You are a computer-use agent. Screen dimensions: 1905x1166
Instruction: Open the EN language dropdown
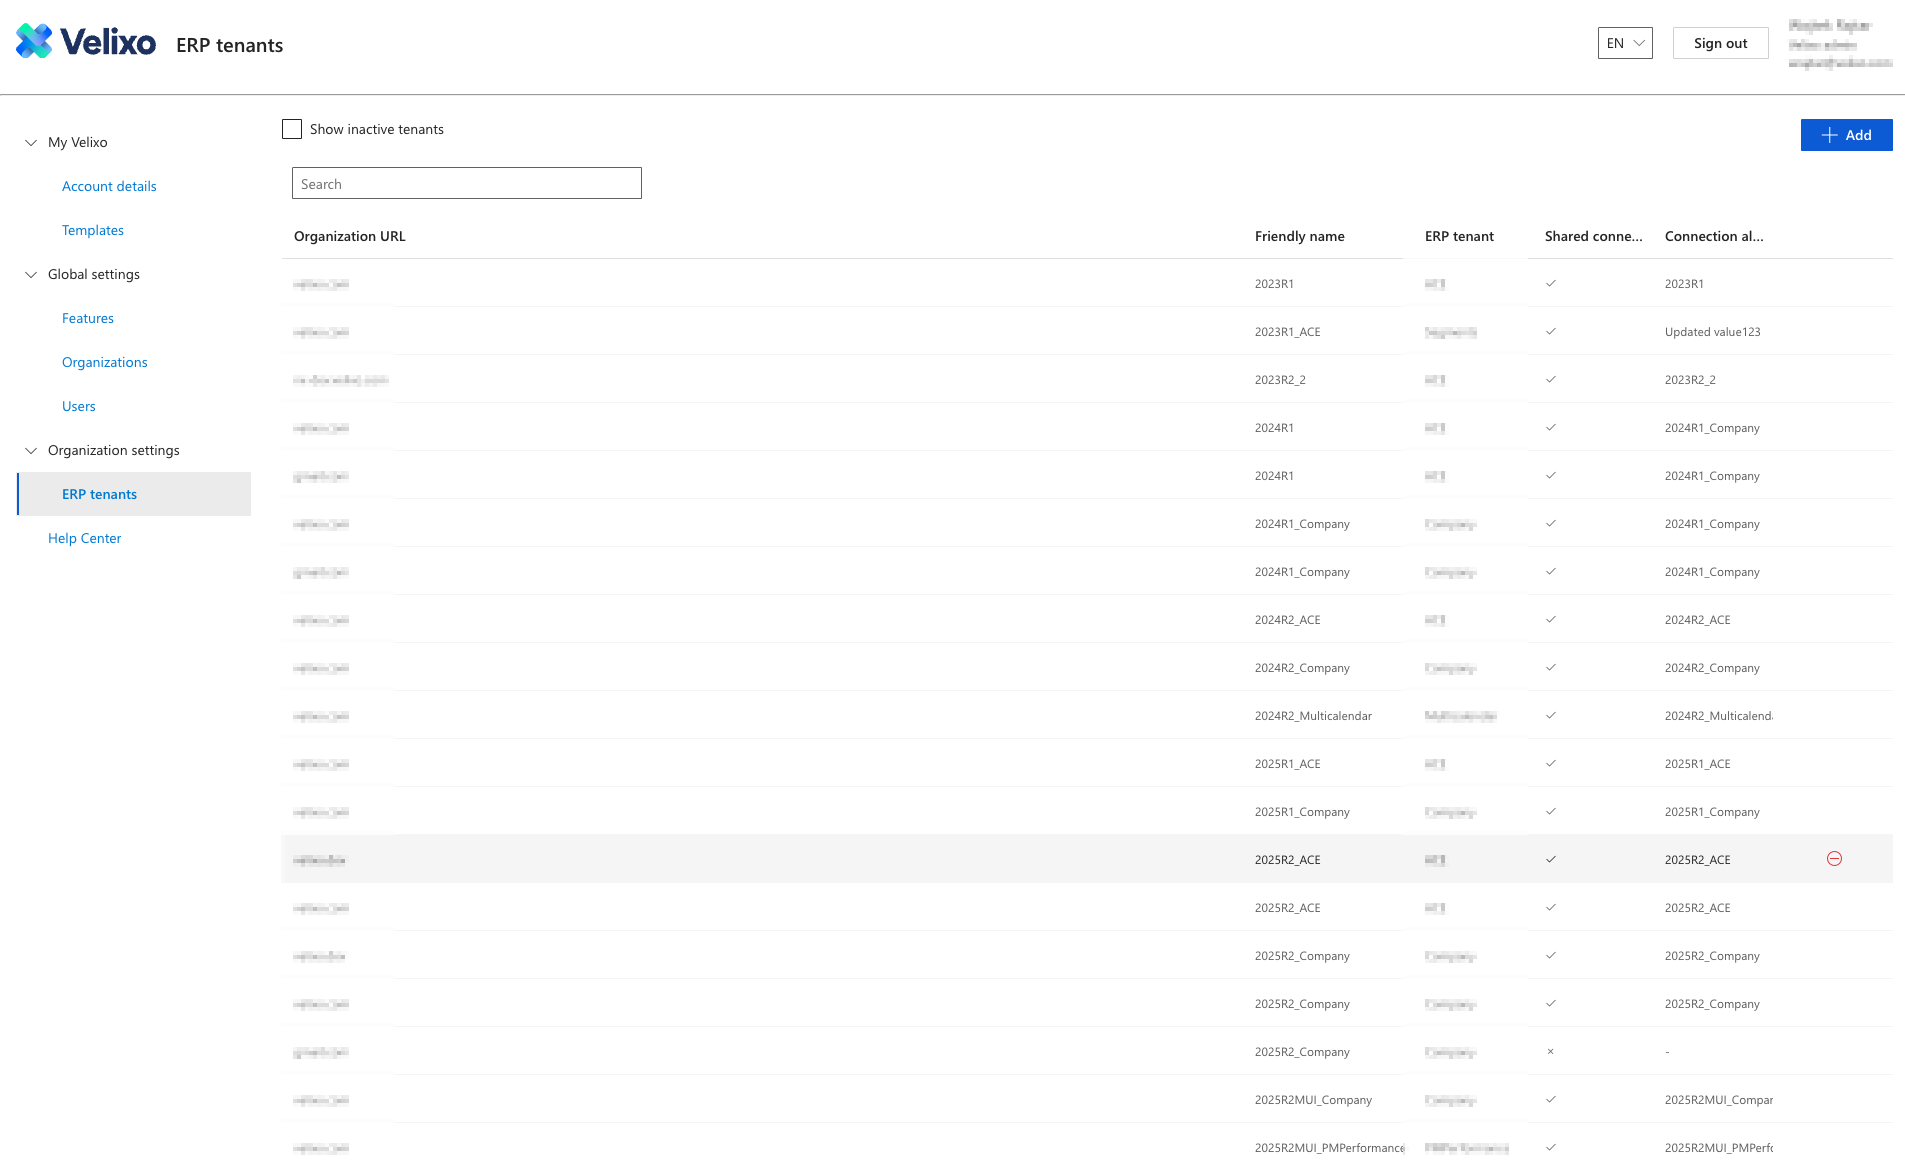pos(1624,43)
